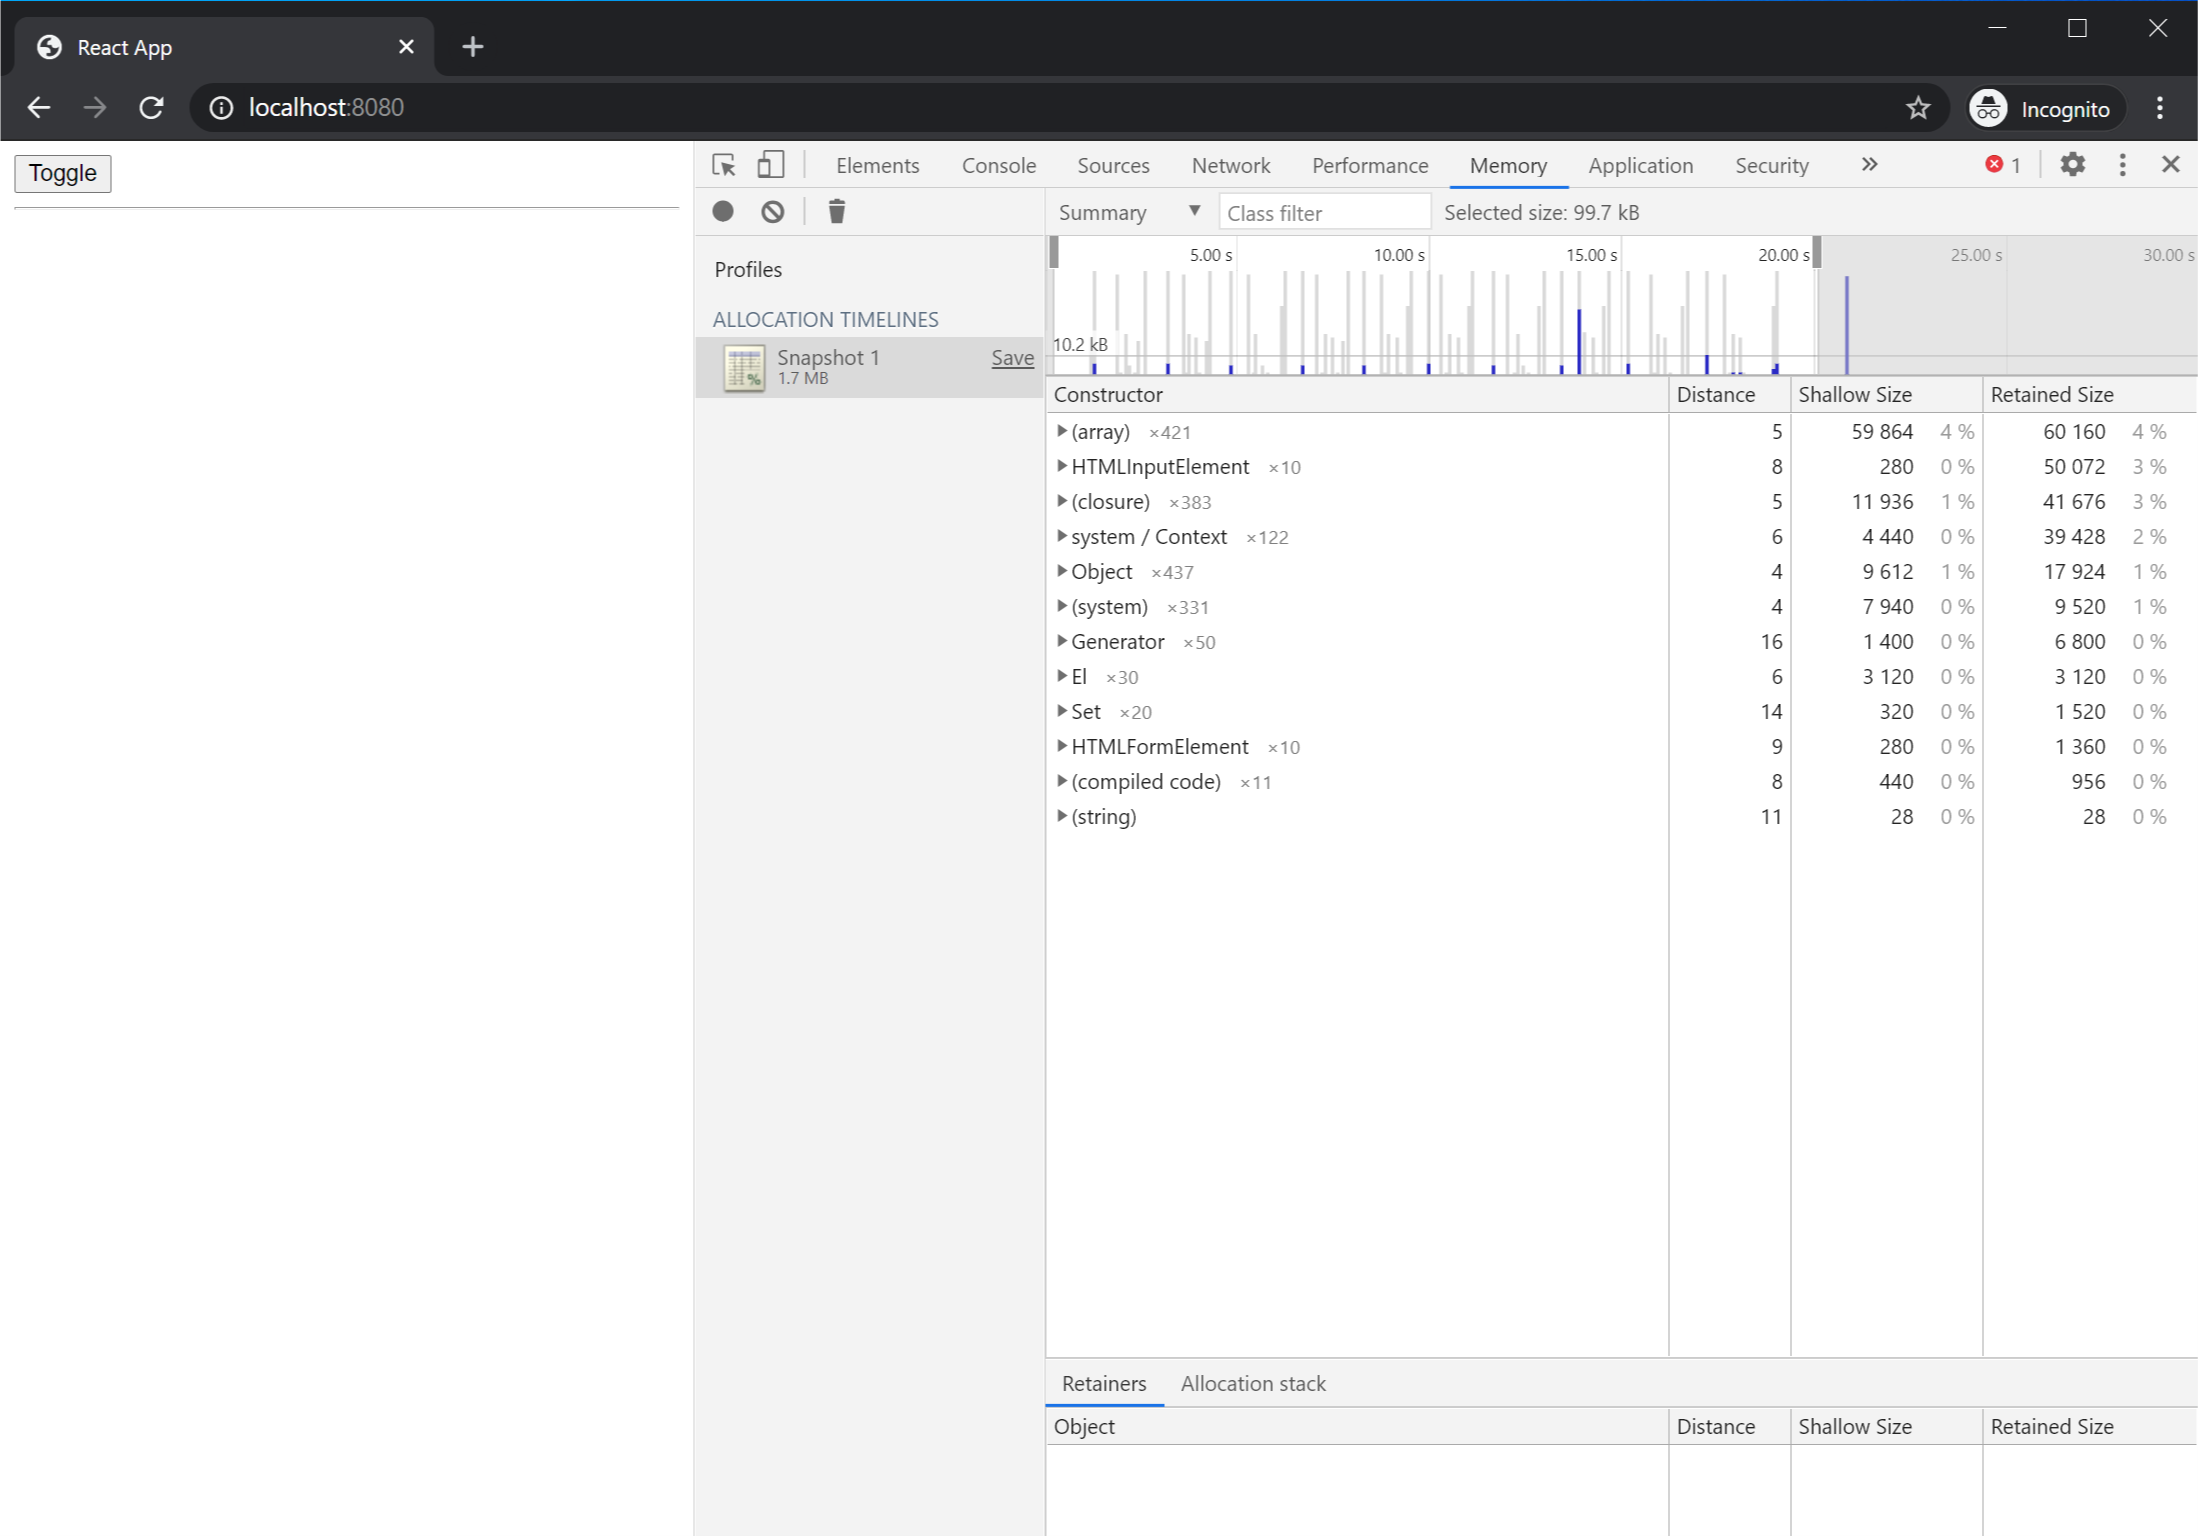The height and width of the screenshot is (1536, 2198).
Task: Click the Toggle button on the page
Action: (63, 173)
